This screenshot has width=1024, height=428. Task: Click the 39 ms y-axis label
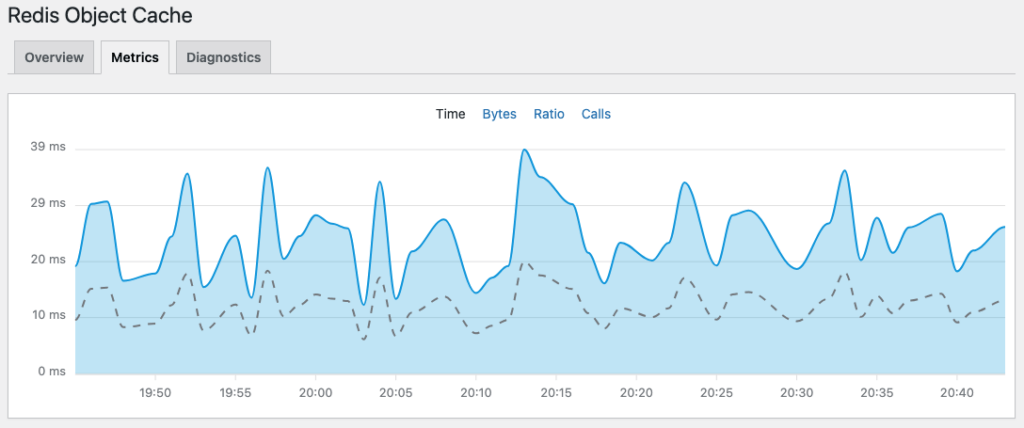tap(48, 147)
